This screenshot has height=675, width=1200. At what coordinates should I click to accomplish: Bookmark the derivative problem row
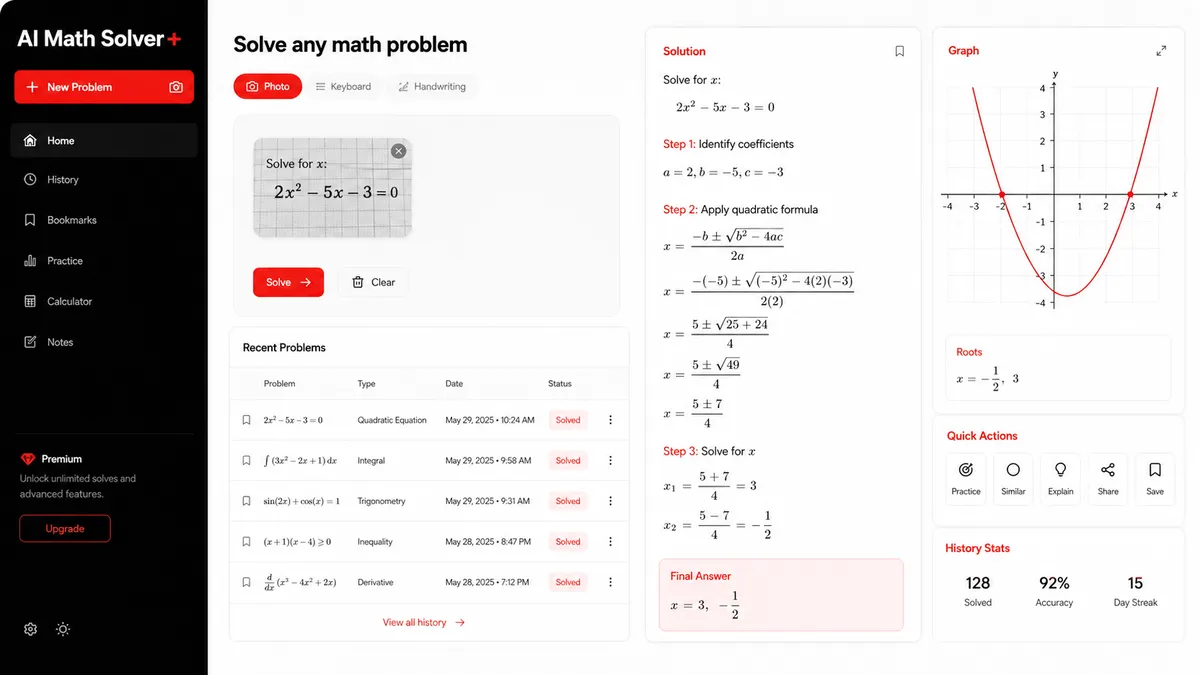click(247, 582)
